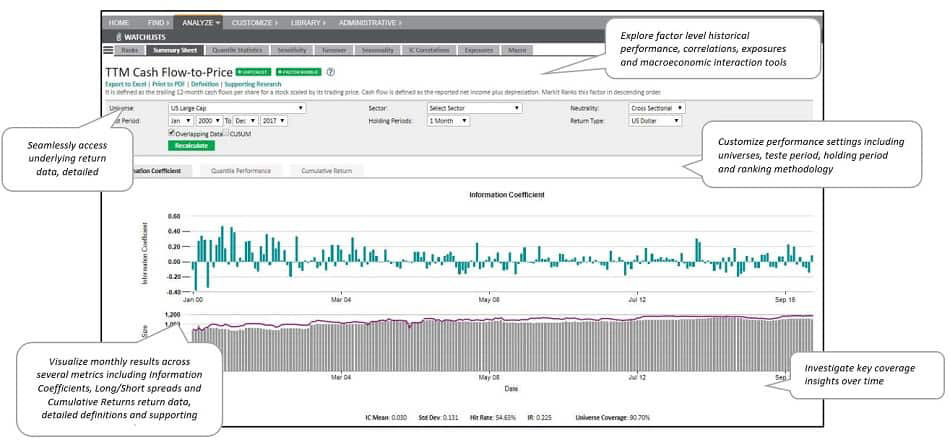The height and width of the screenshot is (442, 950).
Task: Open the end month dropdown showing Dec
Action: (245, 120)
